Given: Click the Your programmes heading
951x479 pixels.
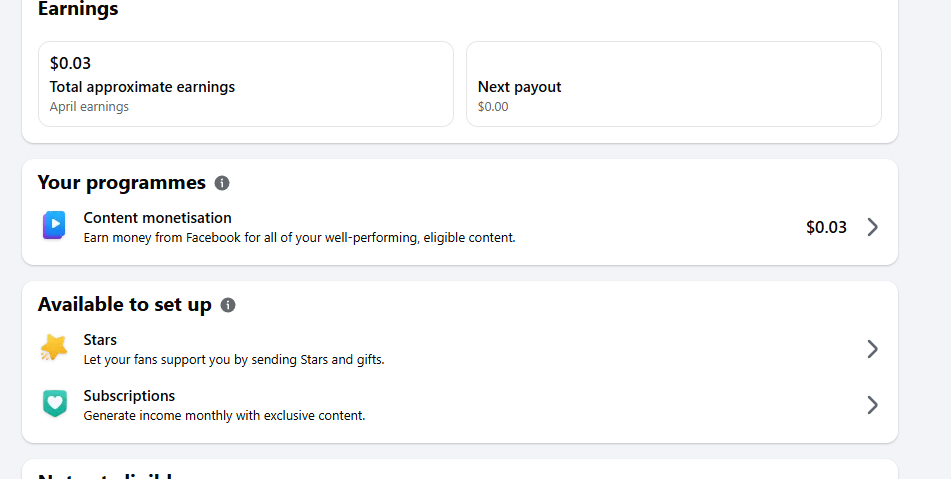Looking at the screenshot, I should click(121, 183).
